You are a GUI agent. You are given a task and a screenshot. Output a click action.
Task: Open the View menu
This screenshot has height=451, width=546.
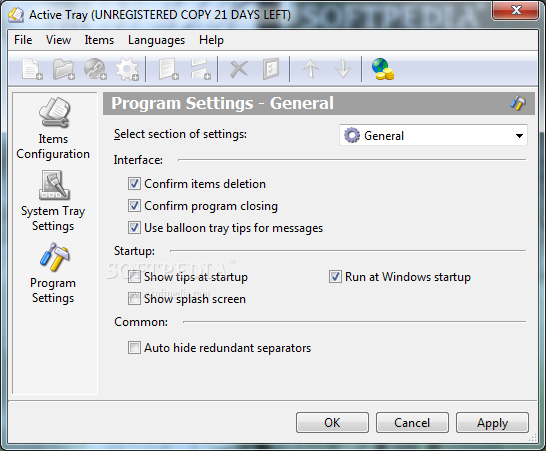click(x=58, y=40)
